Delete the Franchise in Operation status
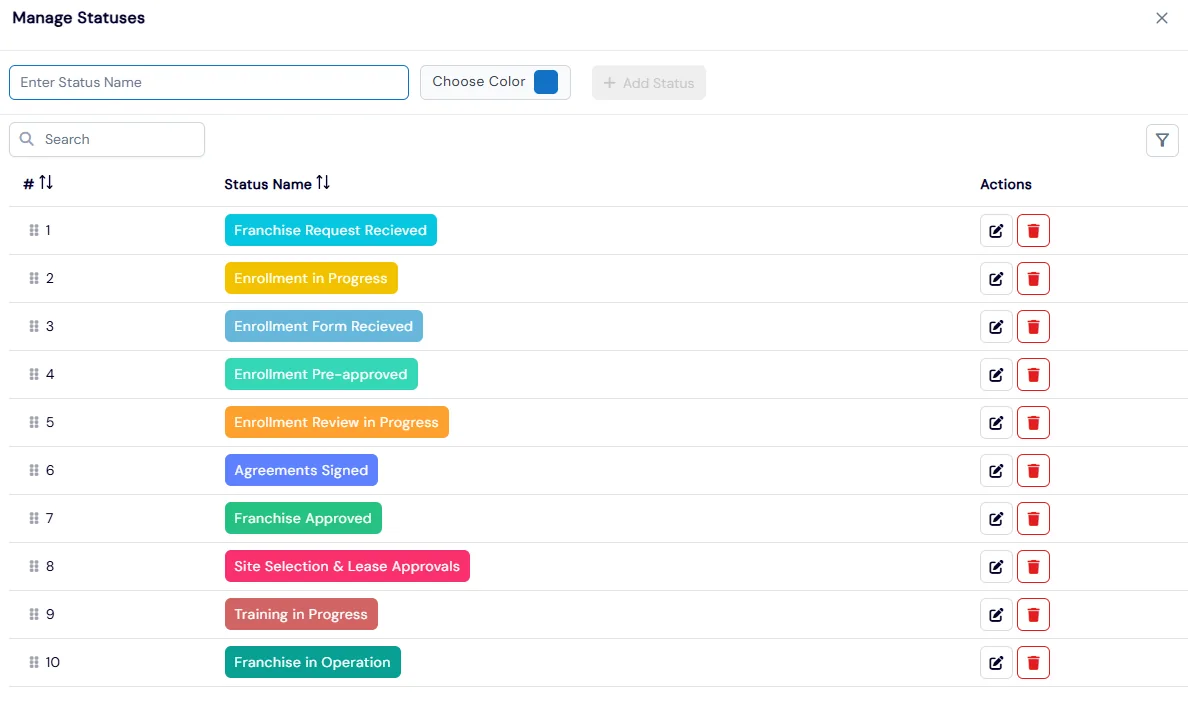 [x=1033, y=663]
